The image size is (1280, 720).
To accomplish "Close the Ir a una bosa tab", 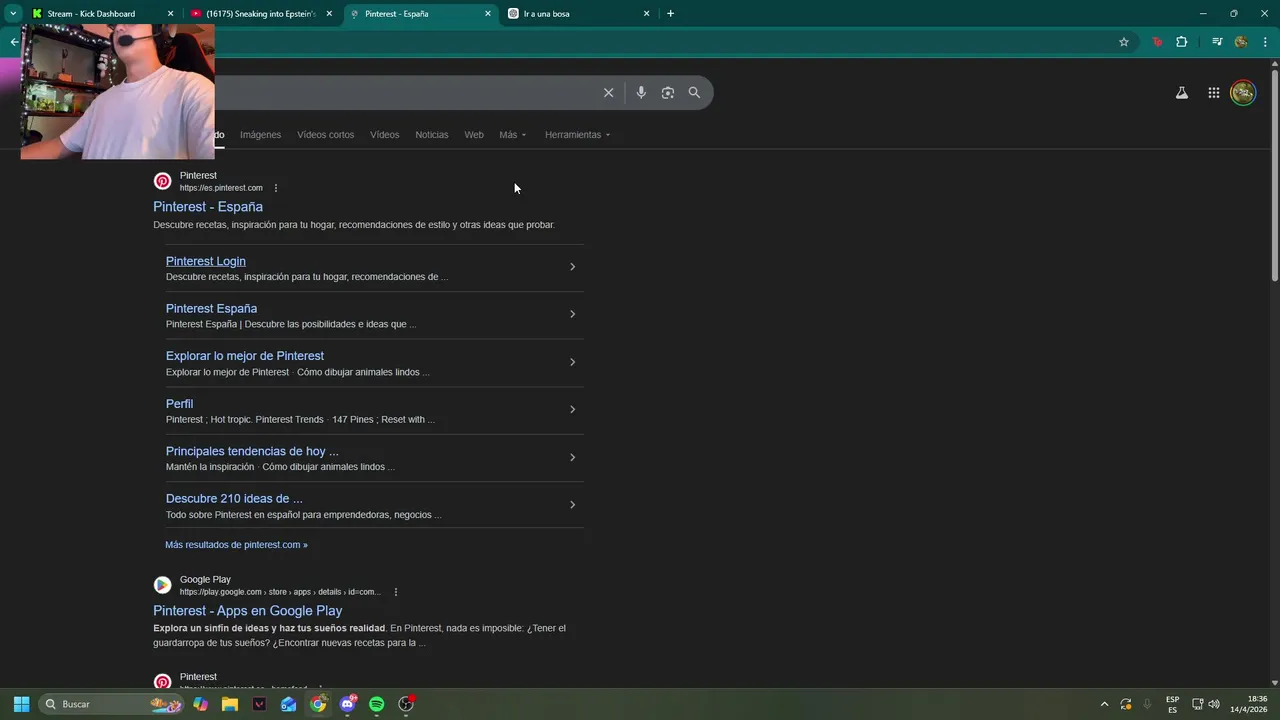I will (646, 14).
